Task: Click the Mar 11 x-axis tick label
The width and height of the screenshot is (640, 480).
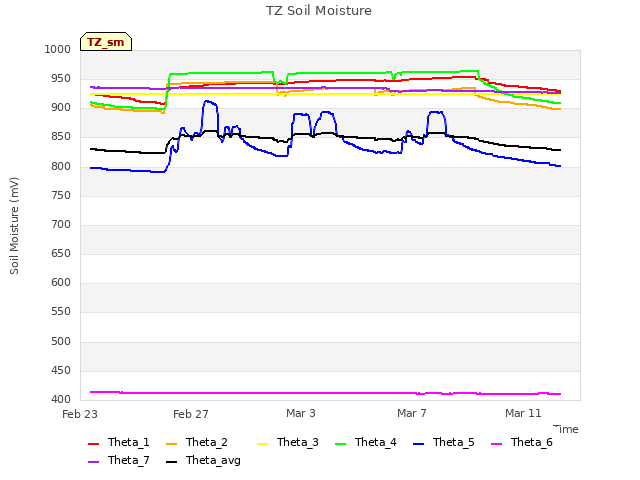Action: tap(523, 413)
